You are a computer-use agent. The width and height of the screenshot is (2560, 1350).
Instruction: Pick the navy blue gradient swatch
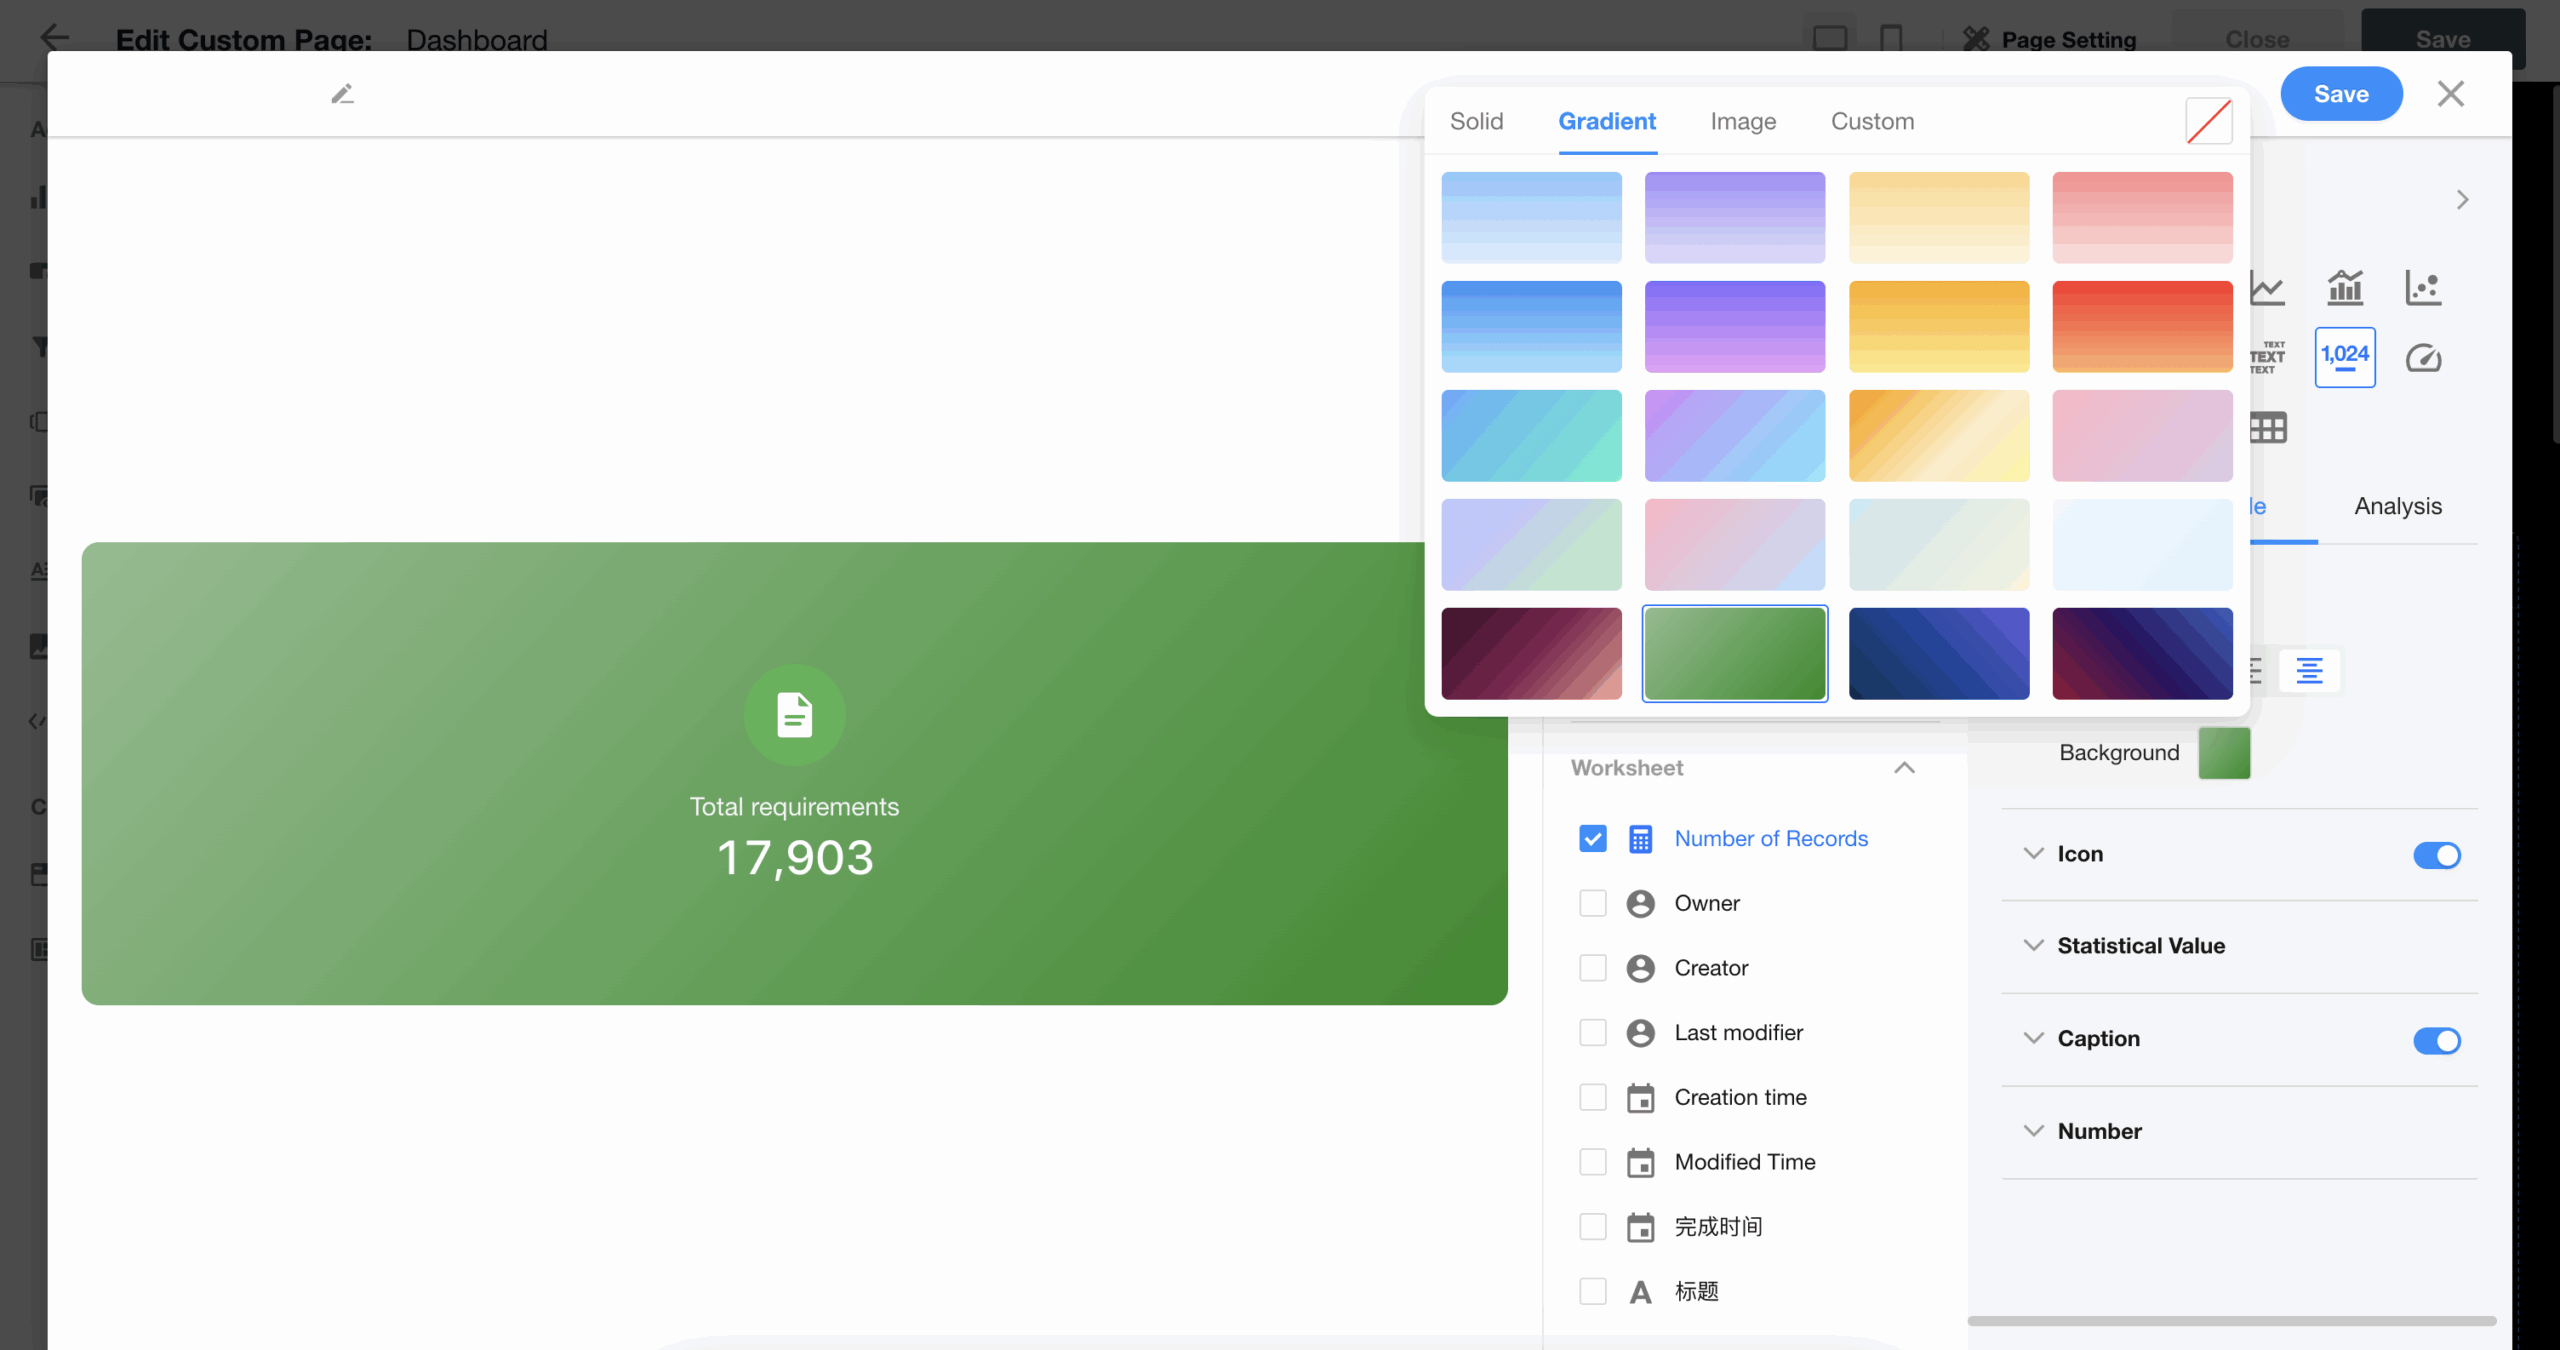pyautogui.click(x=1939, y=654)
